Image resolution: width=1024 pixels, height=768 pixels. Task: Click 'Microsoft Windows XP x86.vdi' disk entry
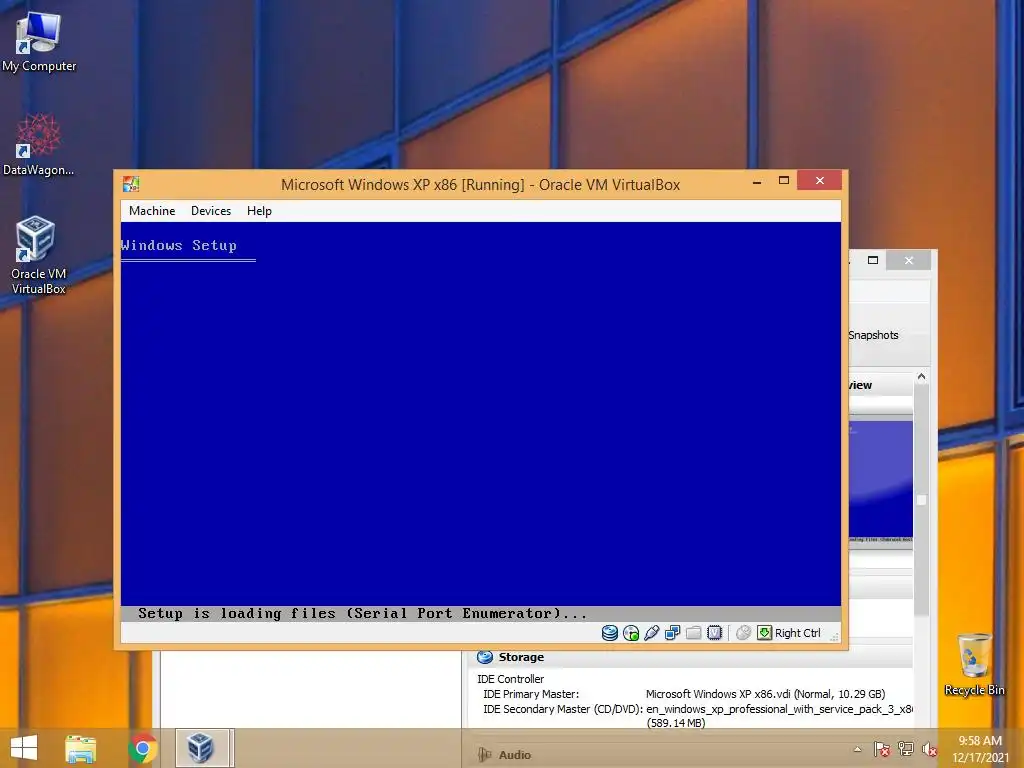tap(765, 694)
